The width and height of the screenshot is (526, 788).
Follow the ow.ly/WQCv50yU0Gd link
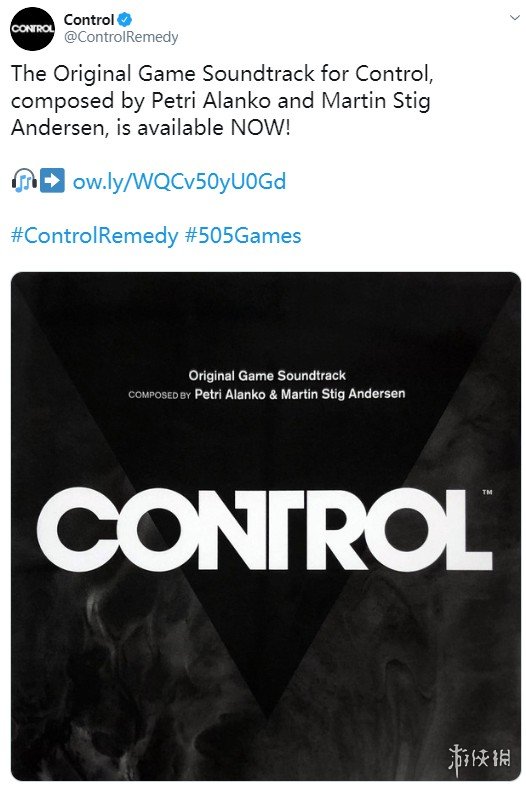[179, 181]
